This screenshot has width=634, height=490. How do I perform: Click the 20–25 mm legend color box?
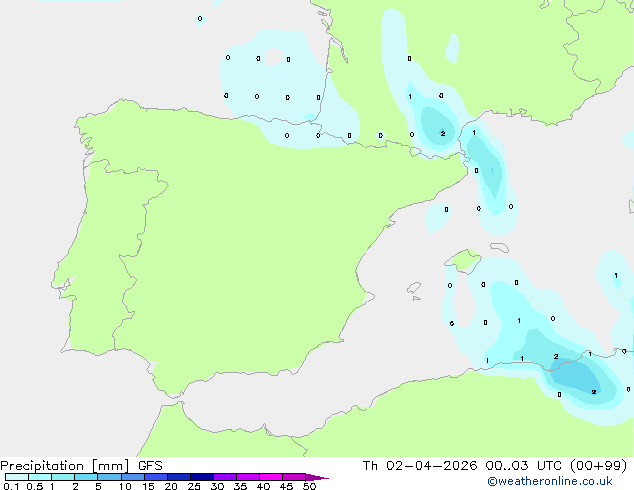pos(179,477)
